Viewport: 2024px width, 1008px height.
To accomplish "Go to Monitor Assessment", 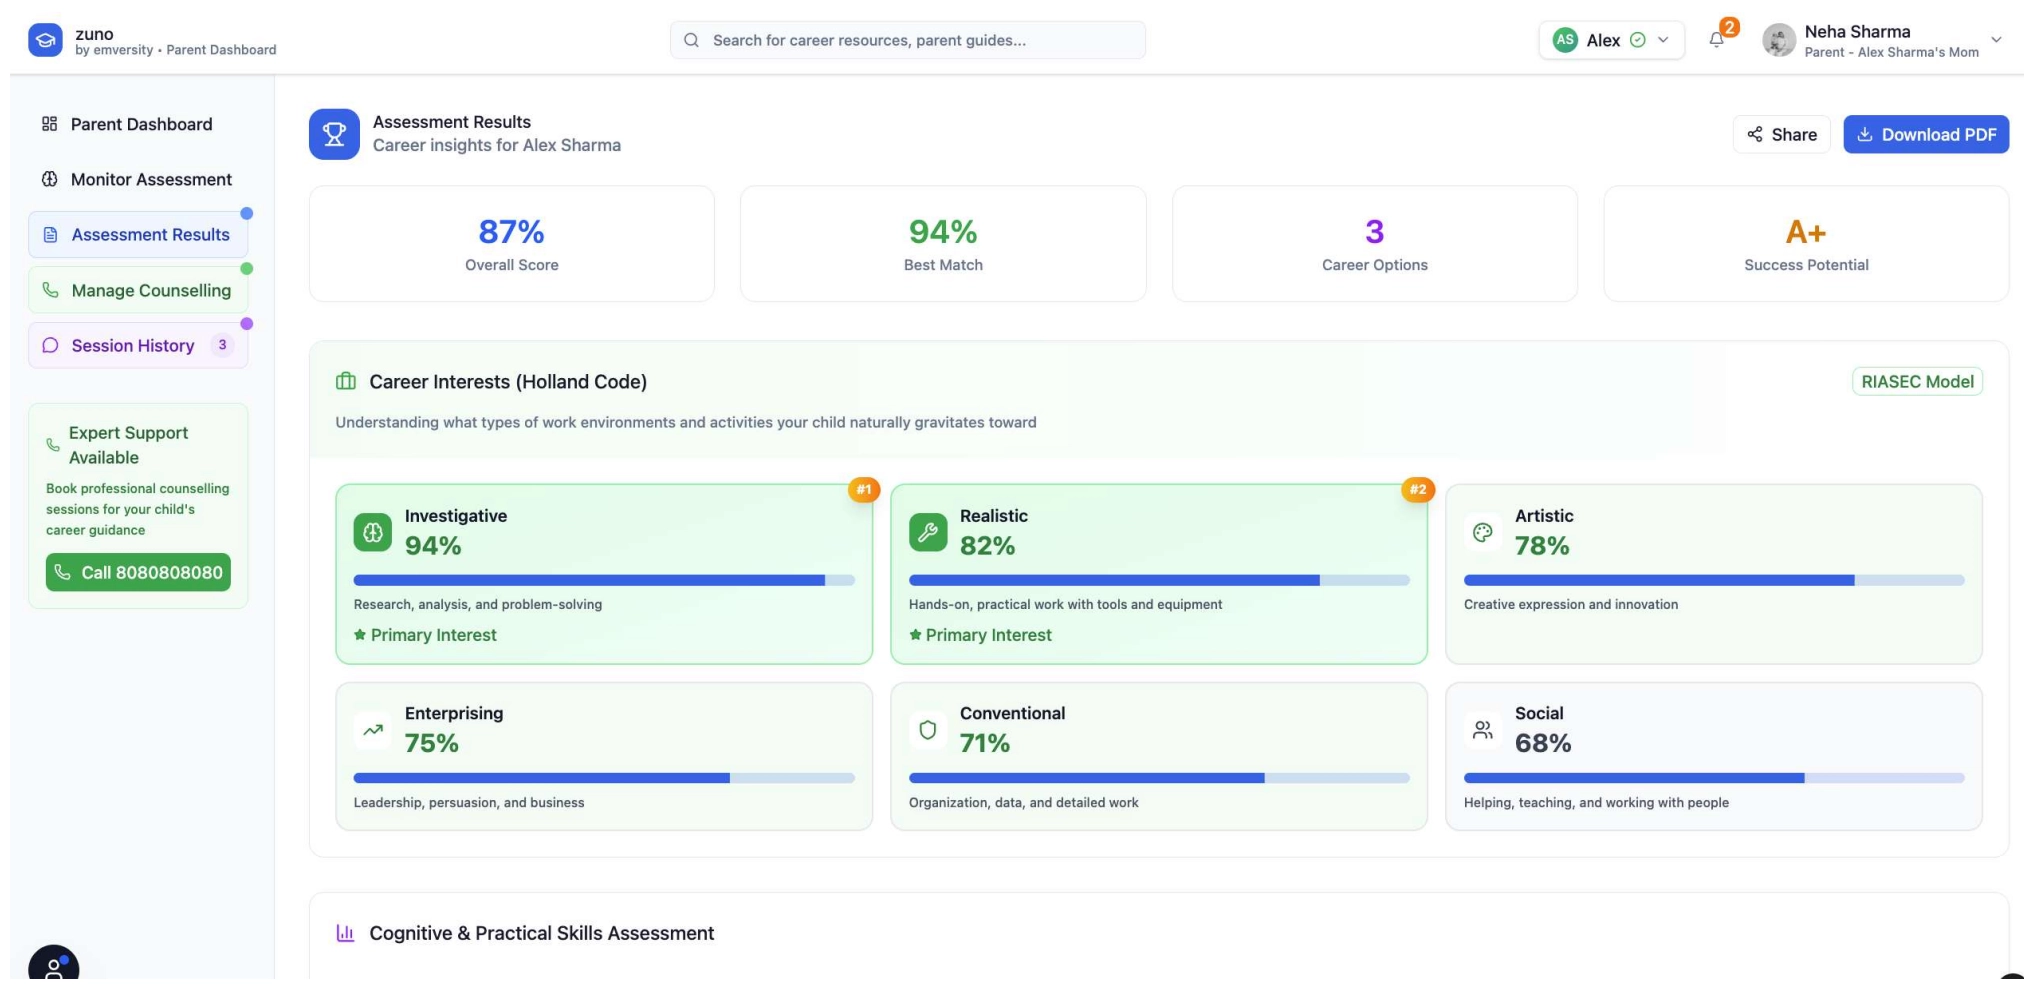I will point(150,179).
